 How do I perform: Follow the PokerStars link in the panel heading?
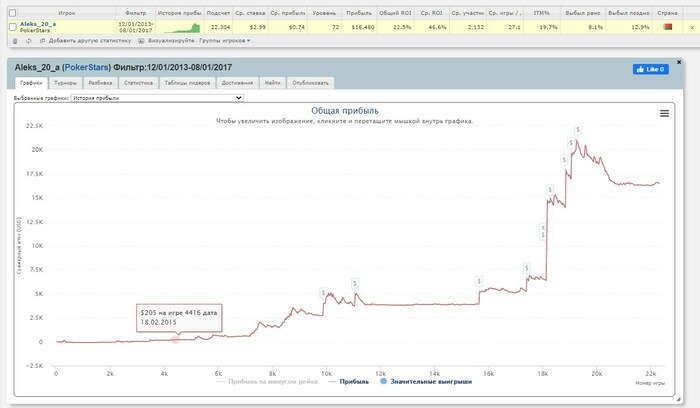[x=87, y=67]
